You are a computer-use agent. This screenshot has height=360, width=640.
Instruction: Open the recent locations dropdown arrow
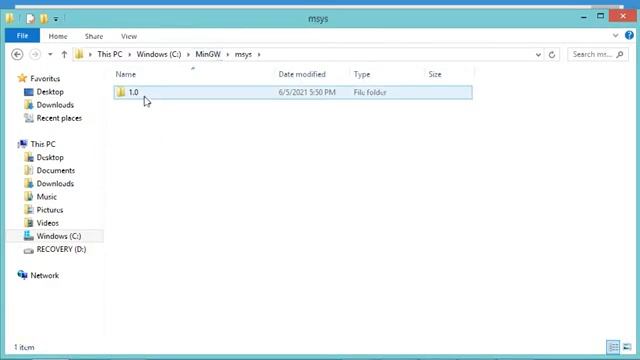pyautogui.click(x=50, y=54)
